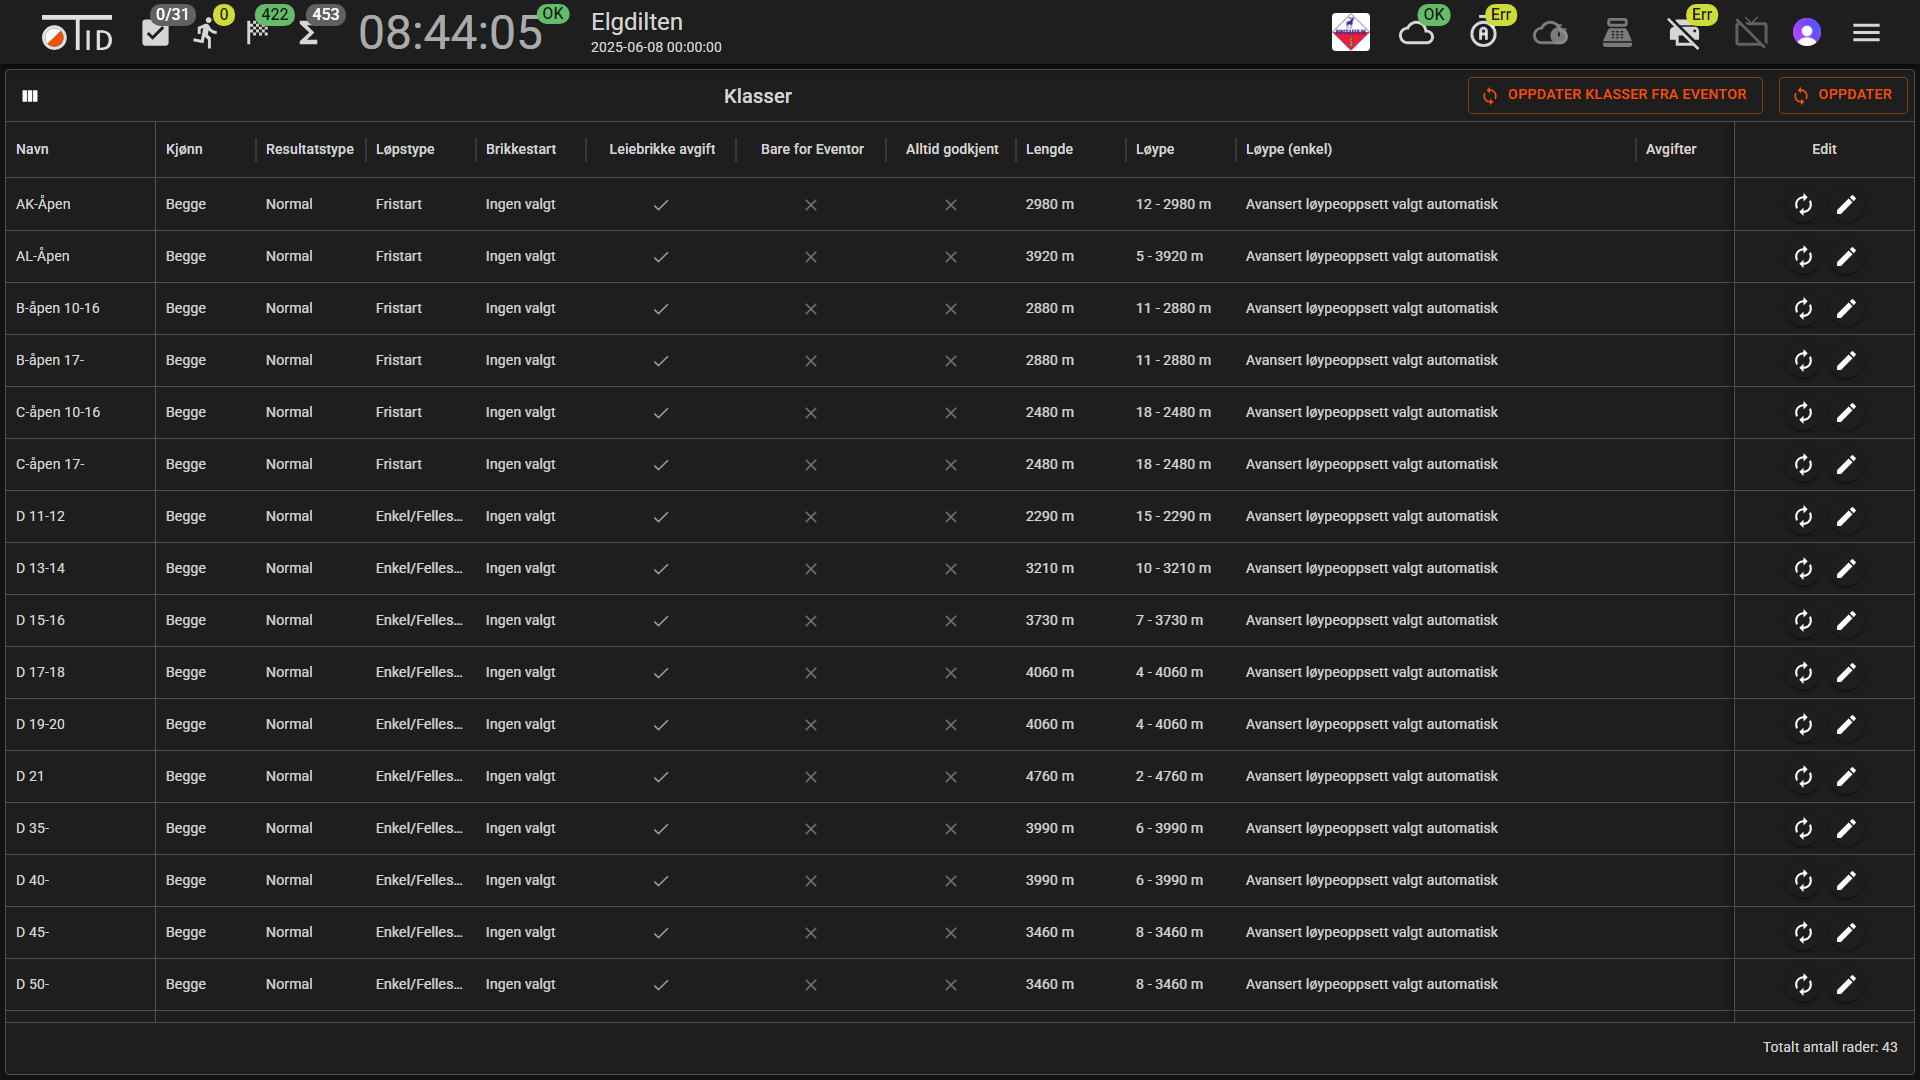Select the D 17-18 class name
The height and width of the screenshot is (1080, 1920).
click(x=40, y=672)
